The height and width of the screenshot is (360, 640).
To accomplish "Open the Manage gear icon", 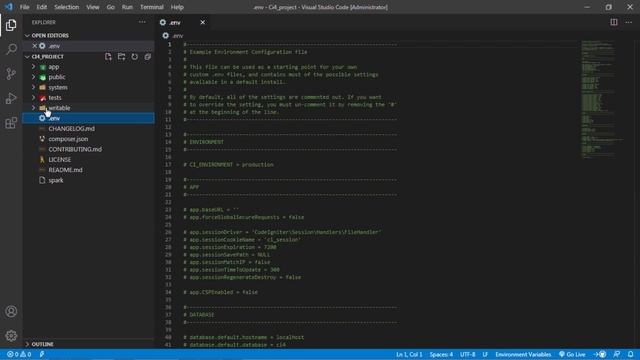I will pos(11,336).
